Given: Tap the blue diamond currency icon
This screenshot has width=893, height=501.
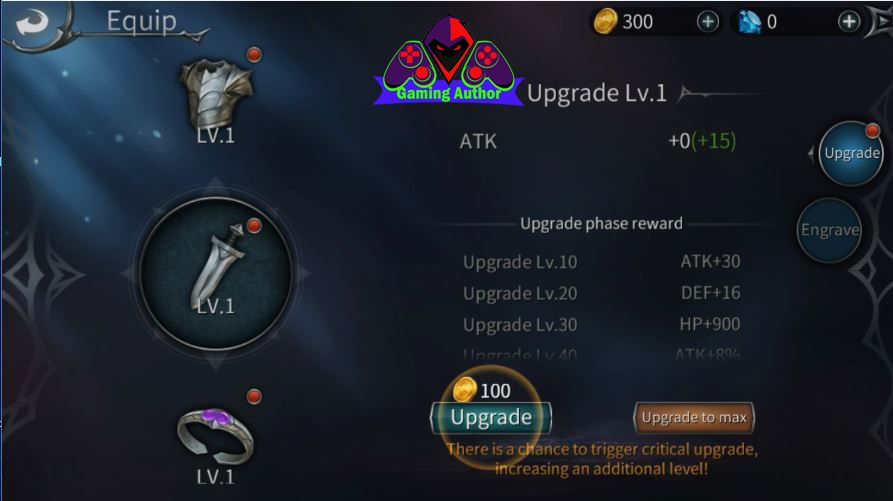Looking at the screenshot, I should 750,22.
